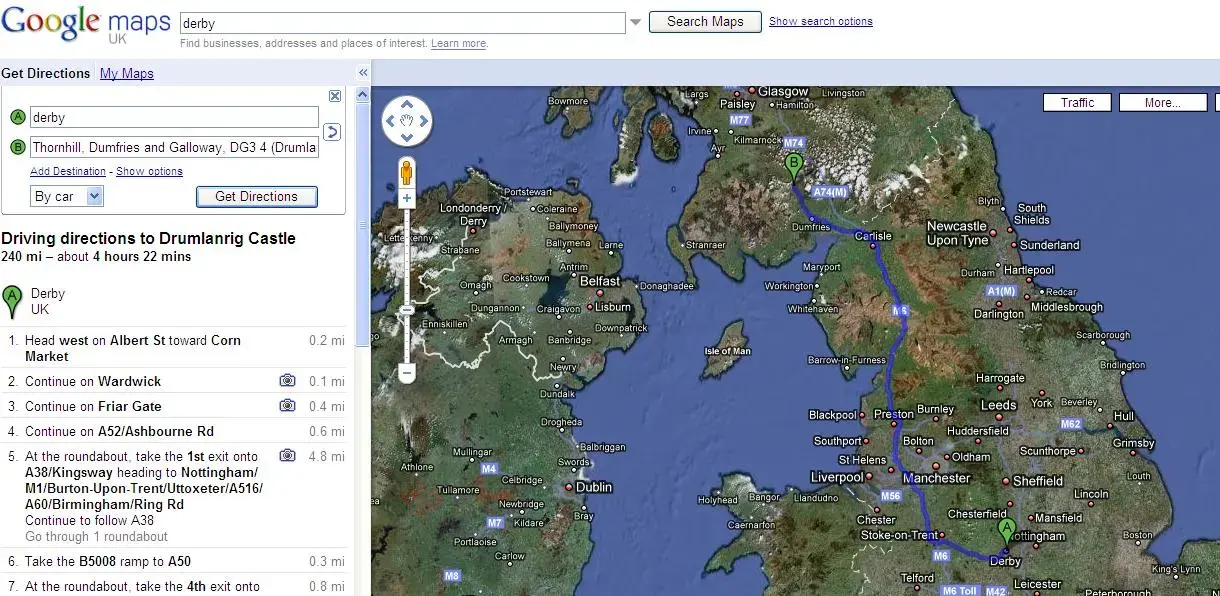
Task: Select step 7 'At the roundabout, take the 4th exit'
Action: point(176,586)
